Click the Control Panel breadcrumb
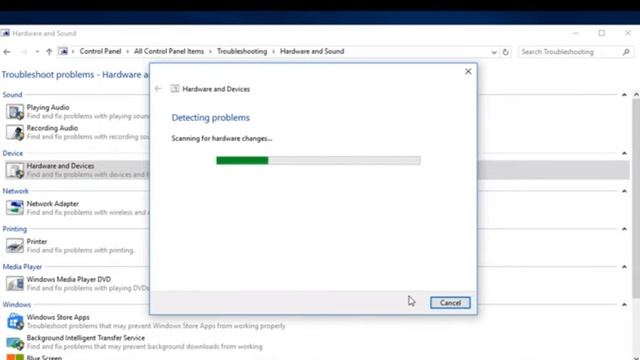 (x=100, y=51)
